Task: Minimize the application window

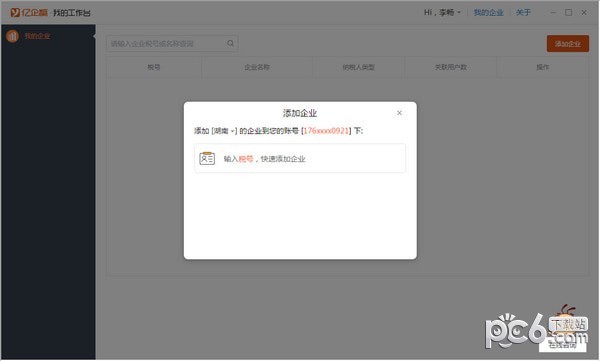Action: [553, 13]
